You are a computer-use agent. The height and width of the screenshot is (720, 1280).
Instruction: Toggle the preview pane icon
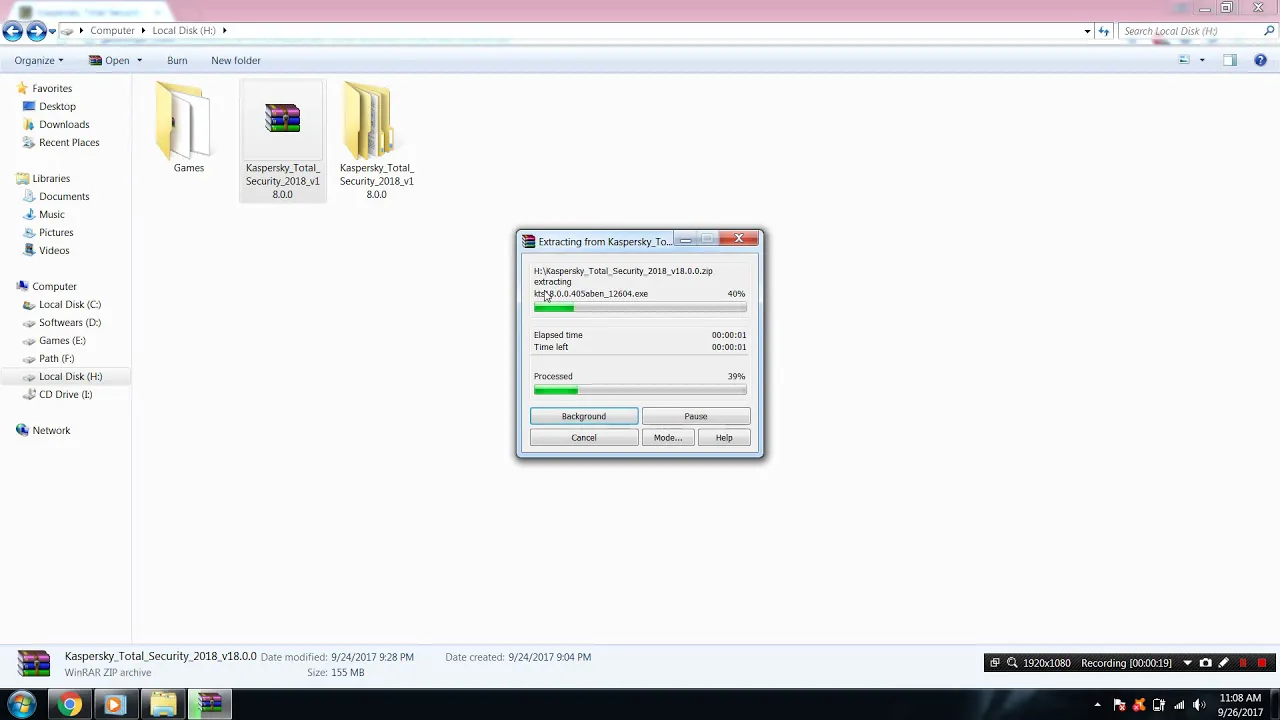coord(1230,61)
